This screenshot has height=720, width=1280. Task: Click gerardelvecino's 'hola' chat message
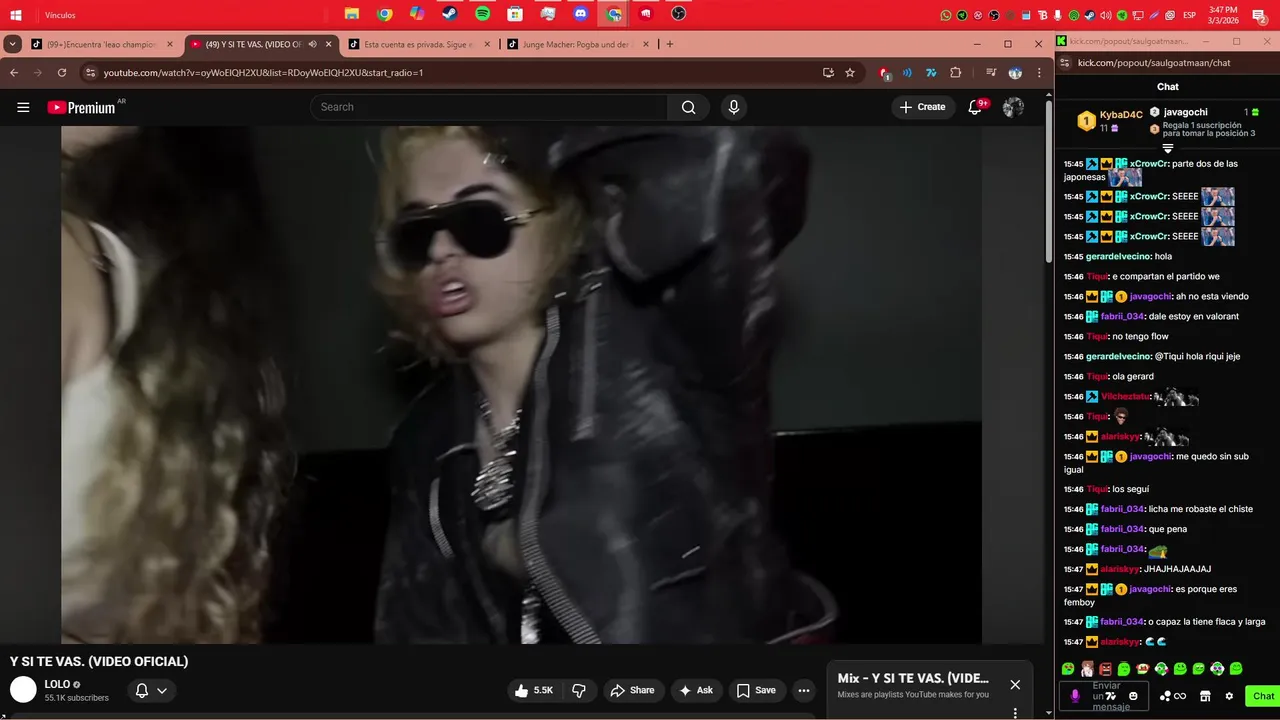(x=1163, y=256)
